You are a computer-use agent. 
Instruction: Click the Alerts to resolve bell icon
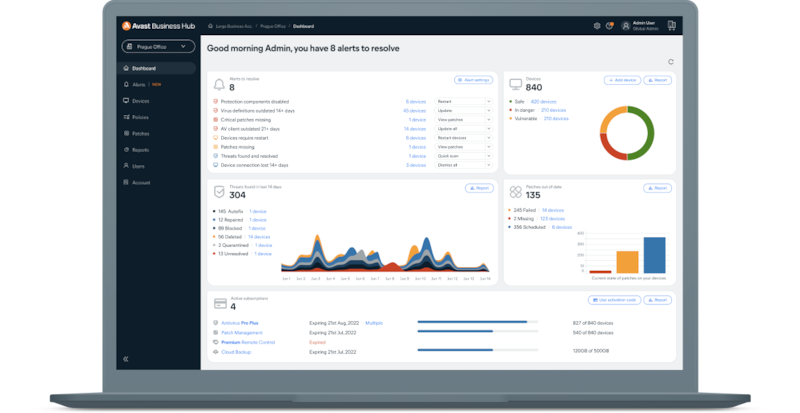(x=219, y=84)
